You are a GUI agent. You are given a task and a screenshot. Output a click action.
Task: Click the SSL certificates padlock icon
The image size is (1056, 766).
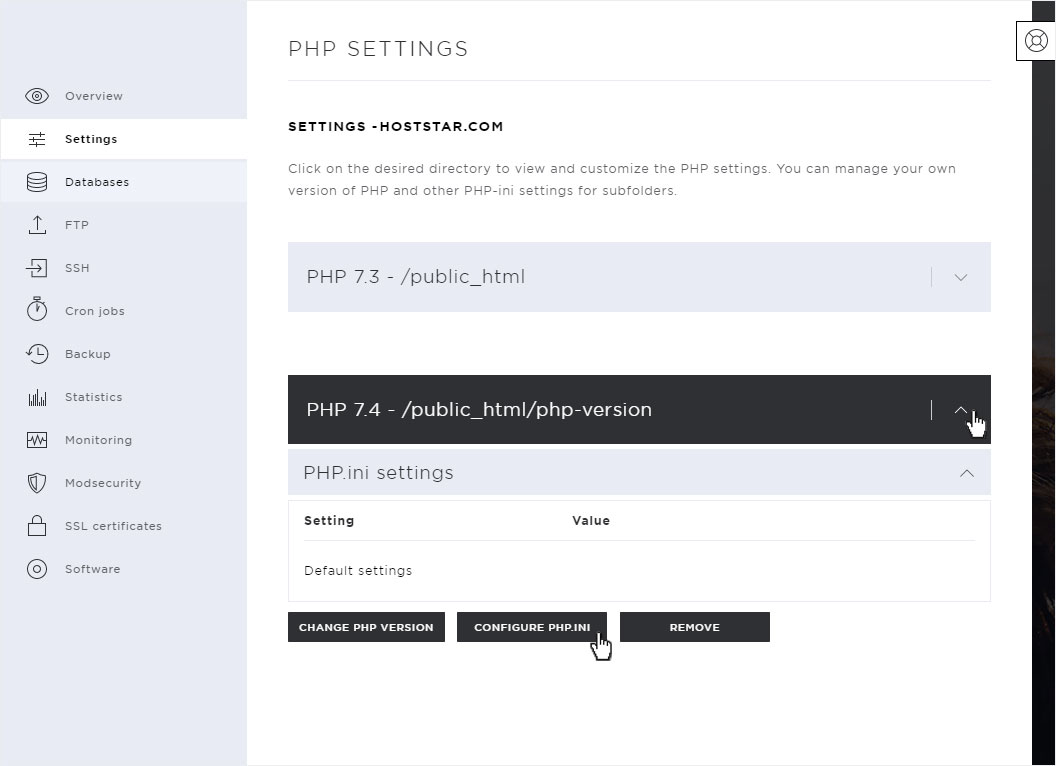click(x=37, y=525)
